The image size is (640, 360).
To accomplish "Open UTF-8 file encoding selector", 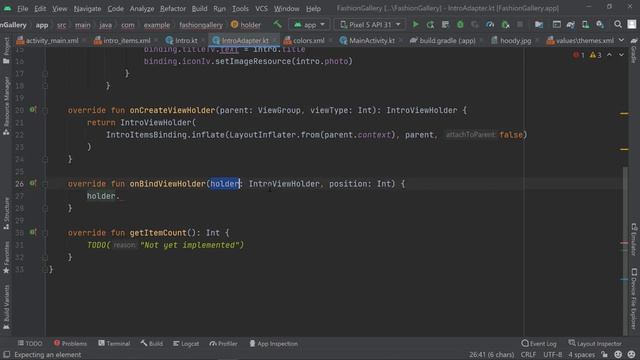I will click(x=553, y=355).
